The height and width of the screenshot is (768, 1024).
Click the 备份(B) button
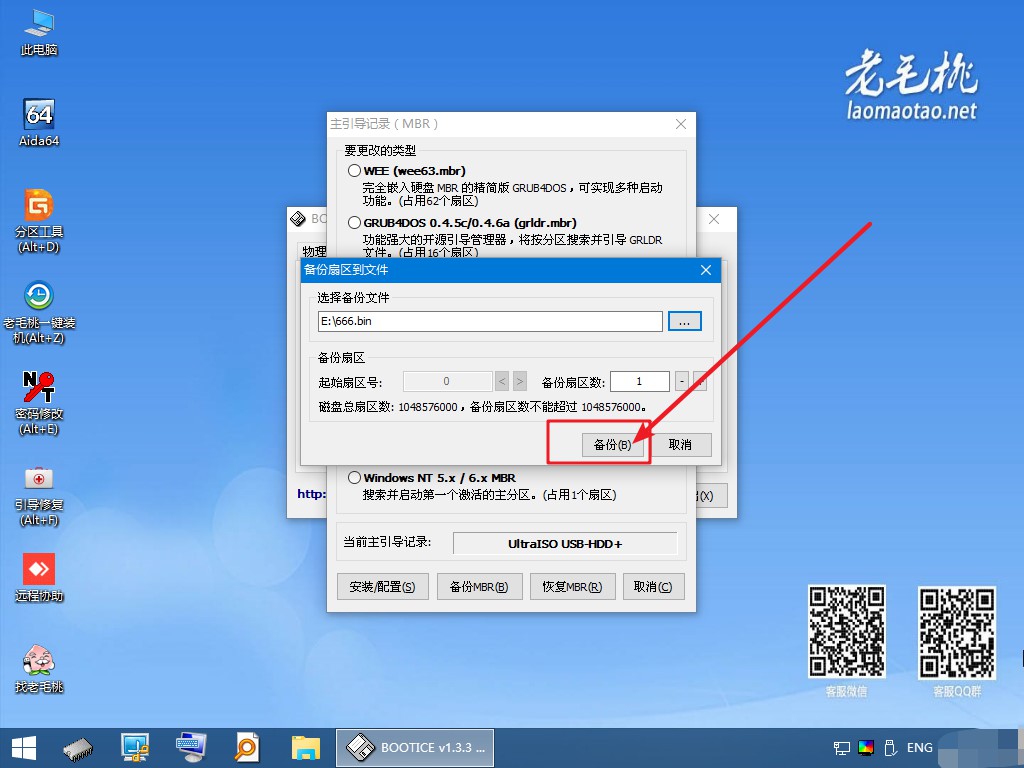coord(613,445)
